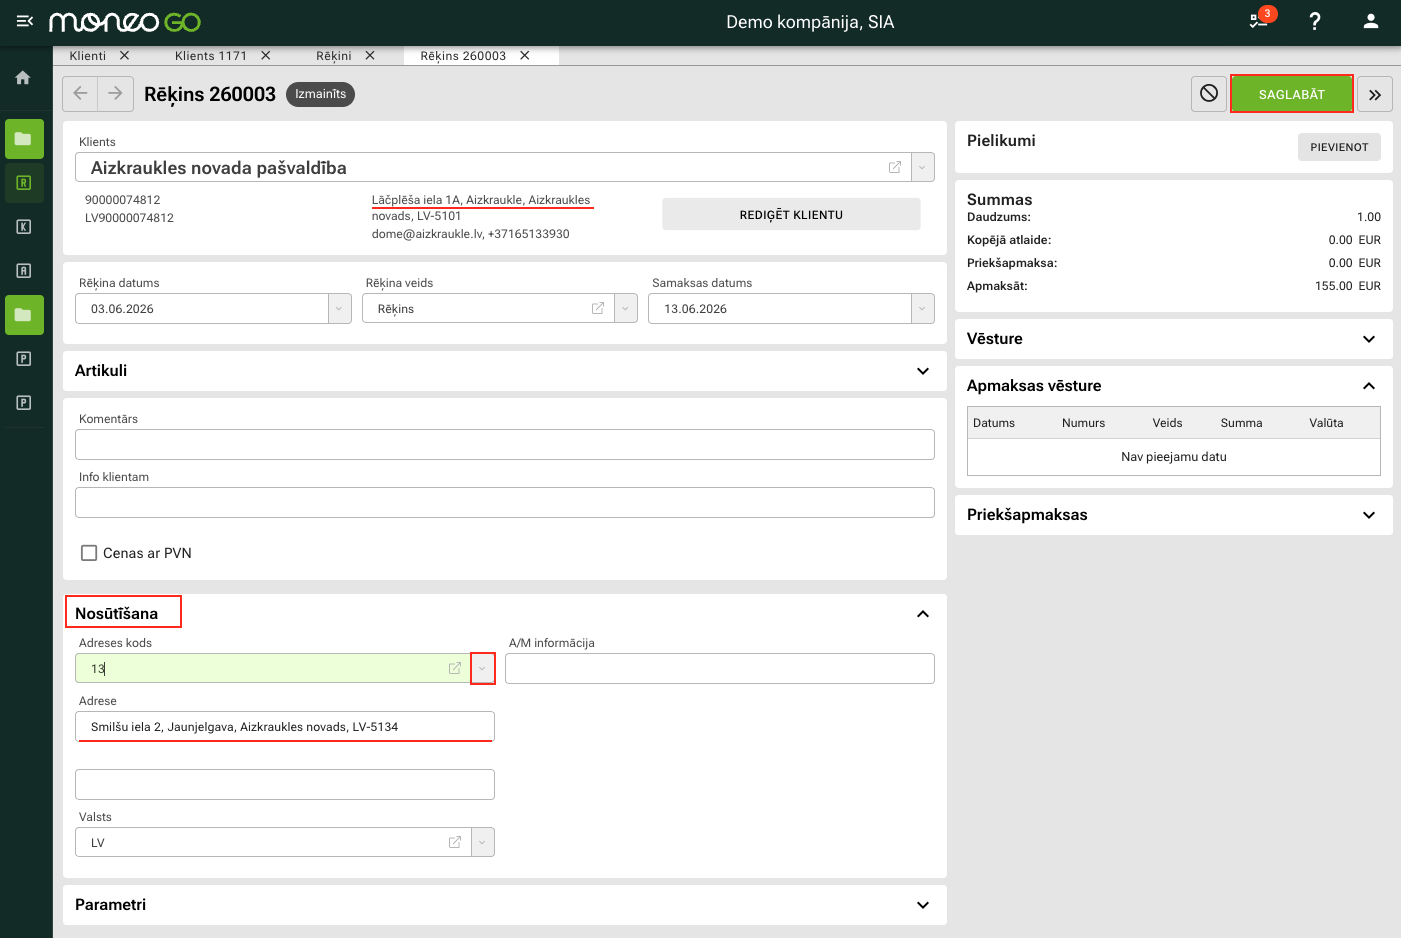Open the user profile icon
The image size is (1401, 938).
pyautogui.click(x=1371, y=21)
